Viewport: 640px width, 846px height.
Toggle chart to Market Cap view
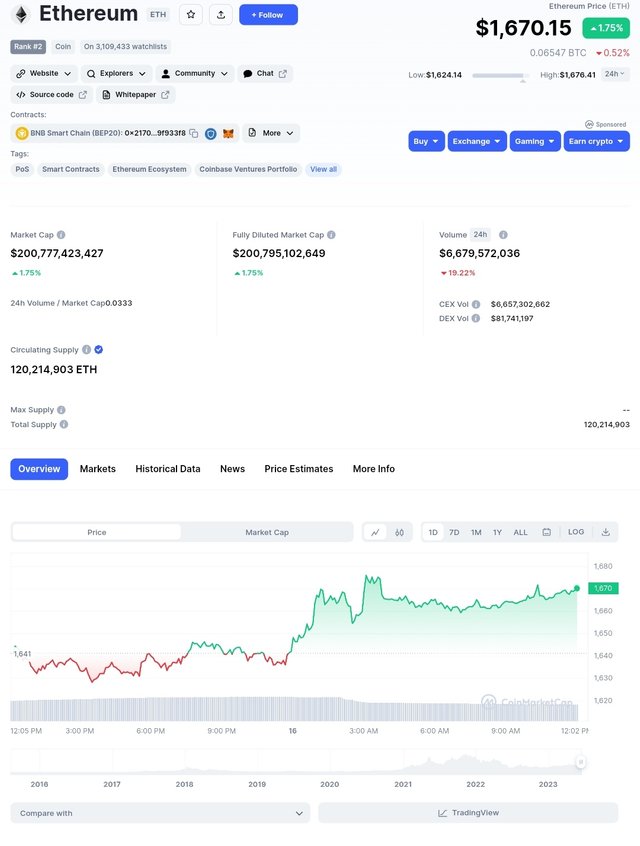267,532
